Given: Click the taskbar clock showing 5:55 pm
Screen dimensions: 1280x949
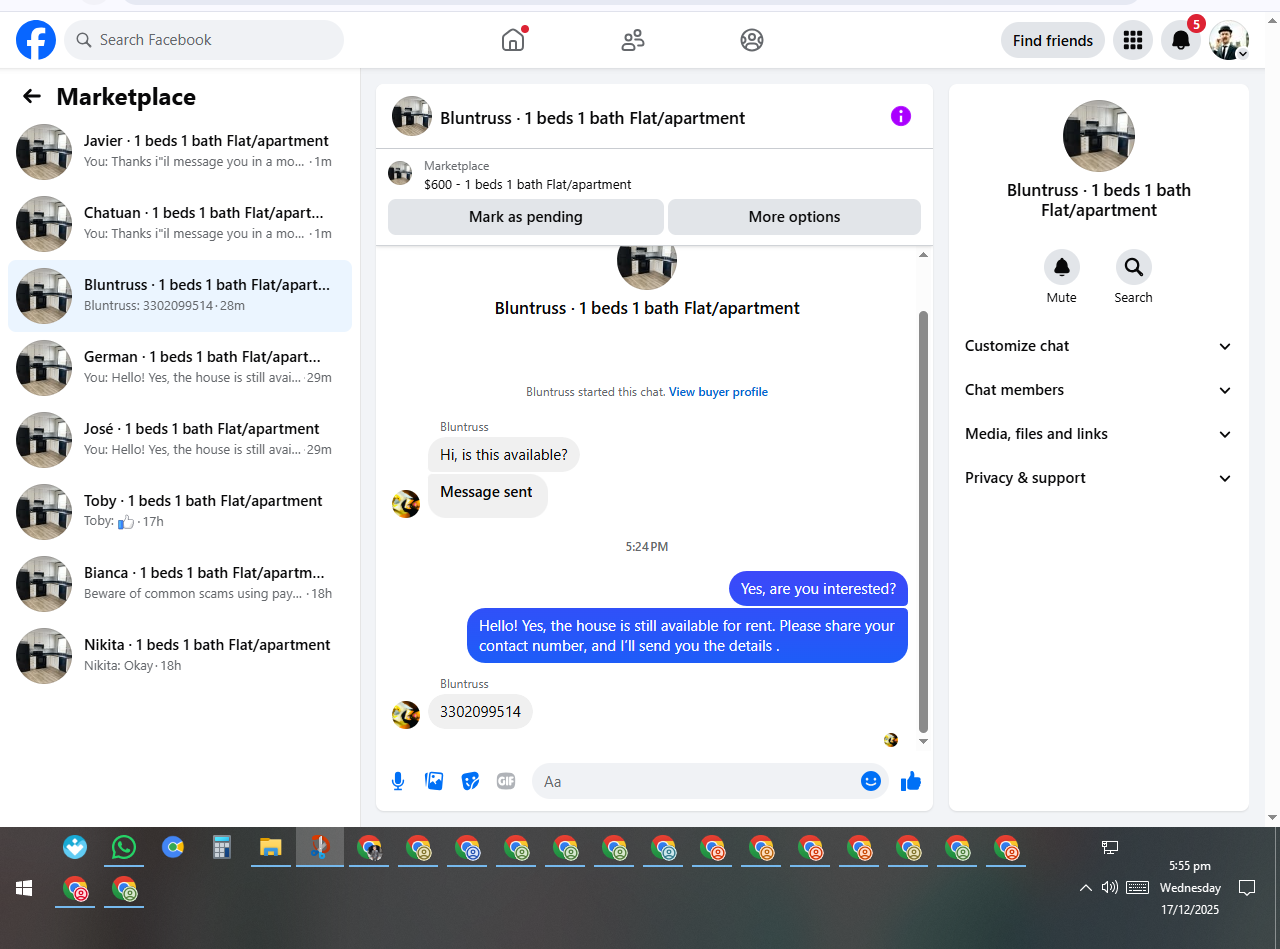Looking at the screenshot, I should pos(1190,887).
